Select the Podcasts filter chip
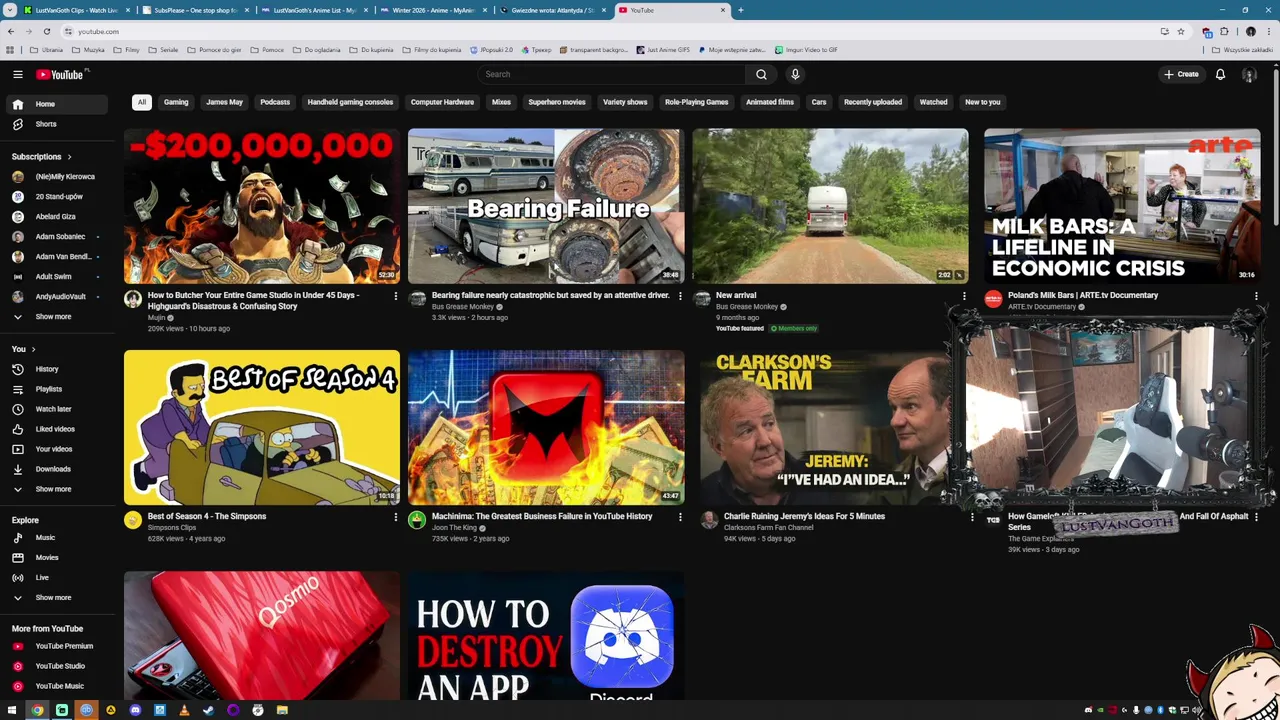The height and width of the screenshot is (720, 1280). [x=275, y=102]
